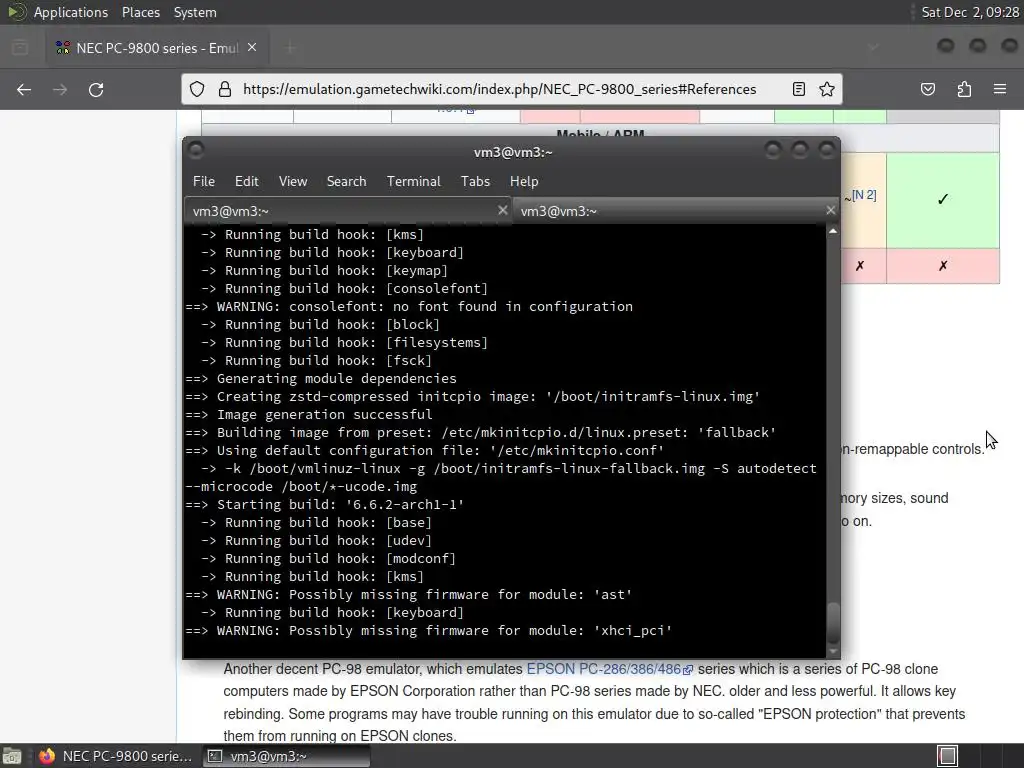The height and width of the screenshot is (768, 1024).
Task: Open terminal Search menu
Action: click(346, 182)
